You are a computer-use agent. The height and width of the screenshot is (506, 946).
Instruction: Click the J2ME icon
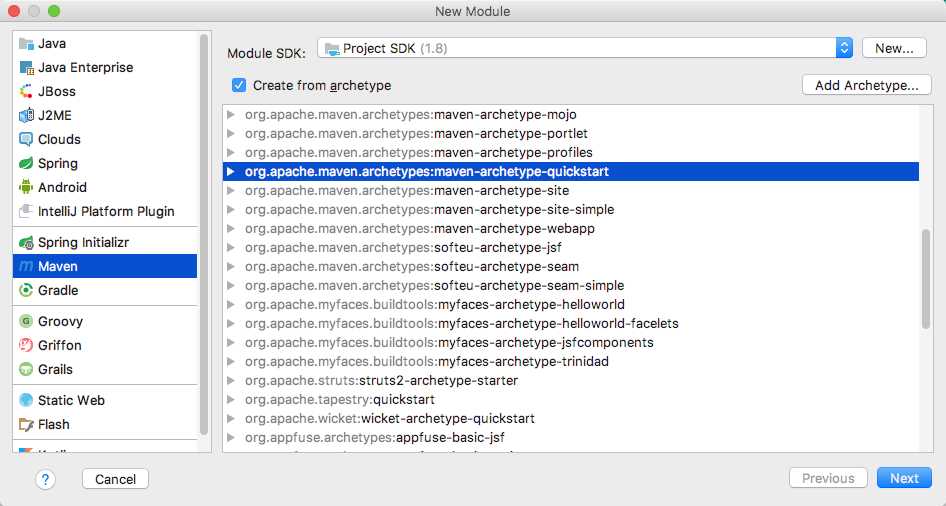pos(26,115)
